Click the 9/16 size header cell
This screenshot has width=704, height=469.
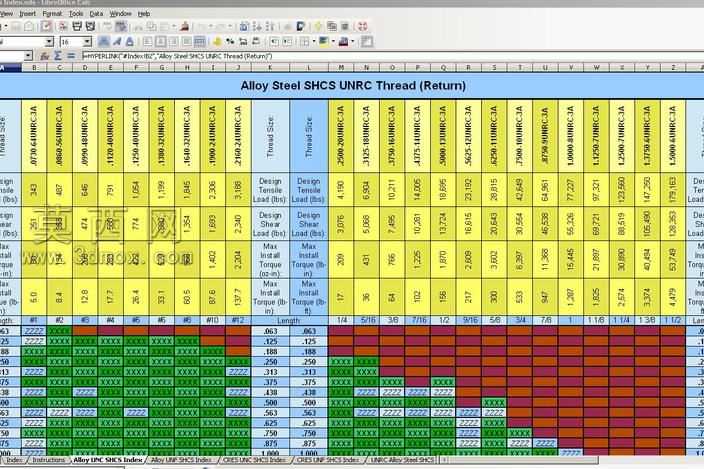point(469,320)
